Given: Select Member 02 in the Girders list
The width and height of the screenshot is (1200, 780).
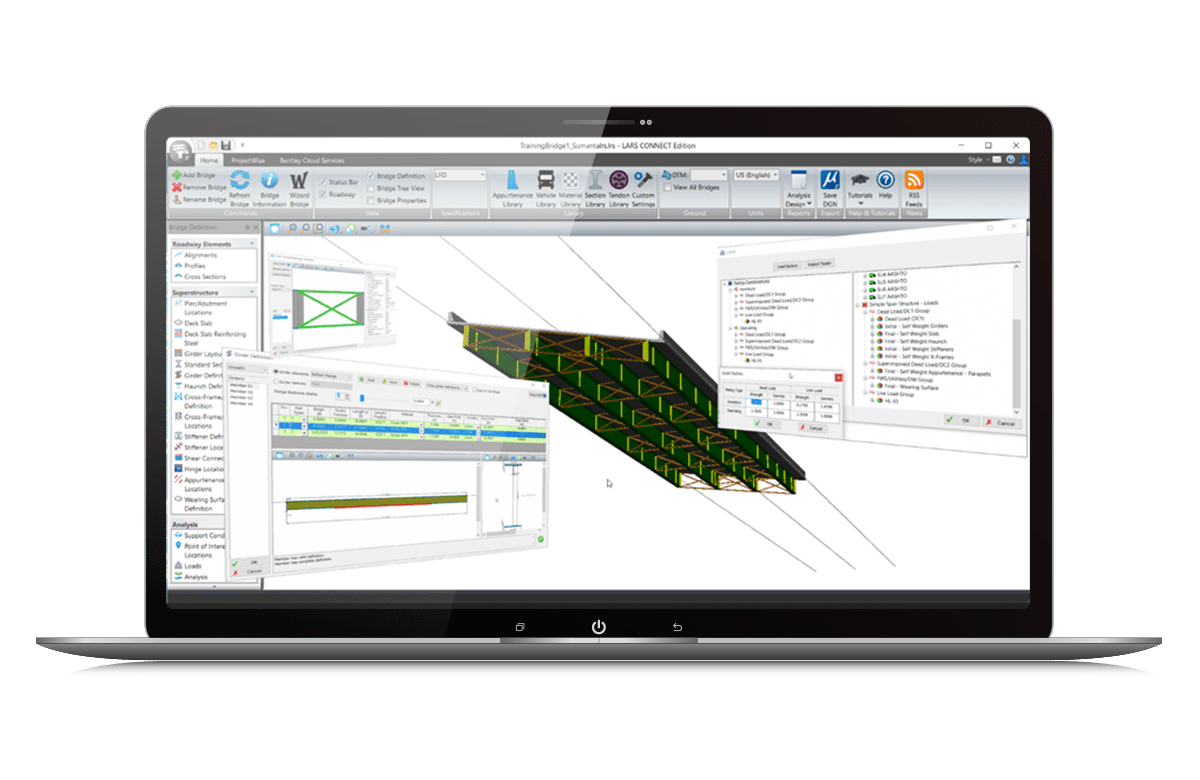Looking at the screenshot, I should pyautogui.click(x=239, y=391).
